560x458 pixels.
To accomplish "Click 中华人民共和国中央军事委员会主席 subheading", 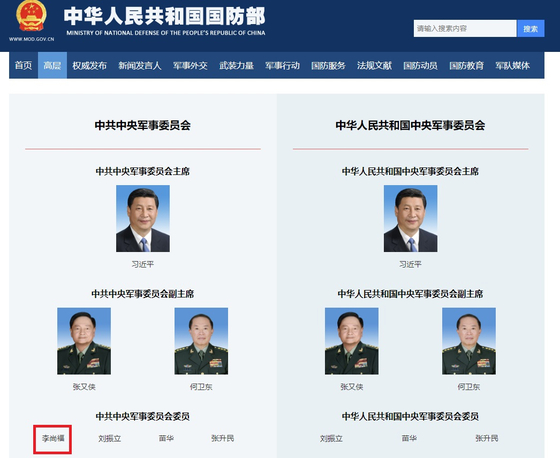I will click(410, 171).
